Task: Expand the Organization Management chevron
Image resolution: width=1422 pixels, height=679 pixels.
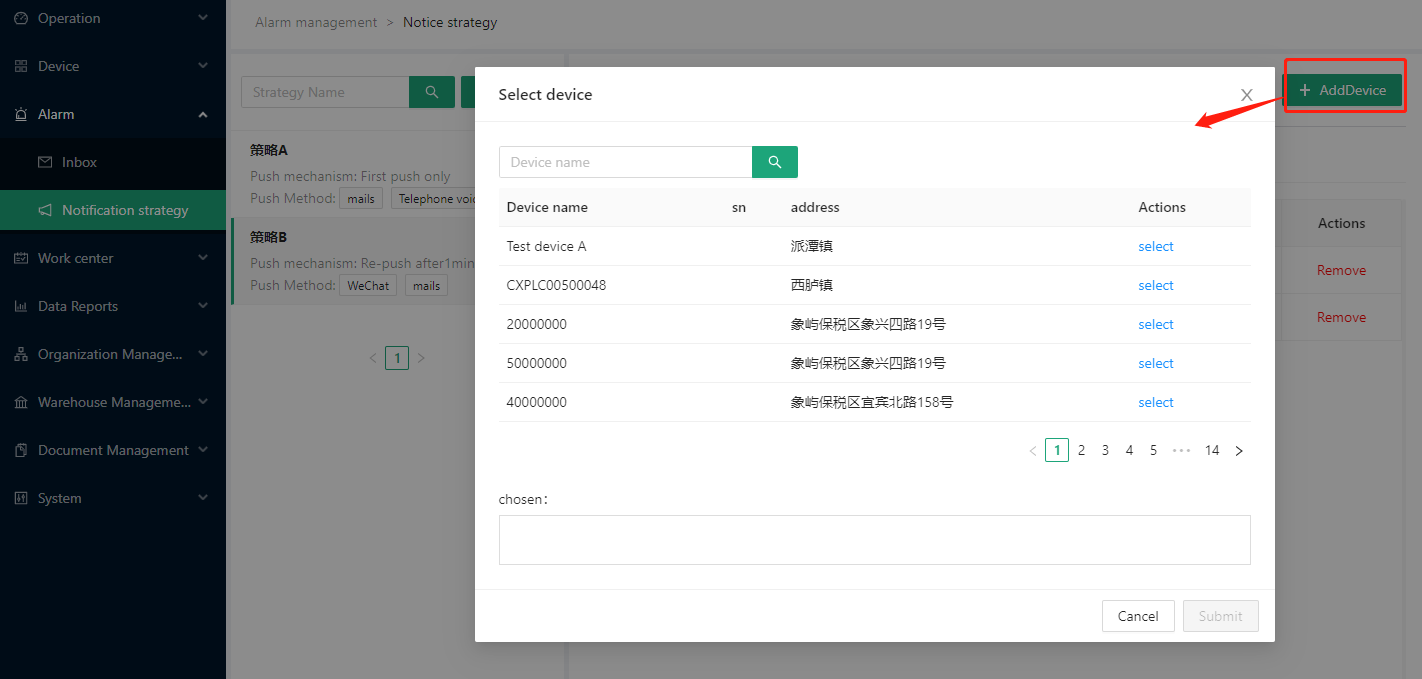Action: [x=203, y=354]
